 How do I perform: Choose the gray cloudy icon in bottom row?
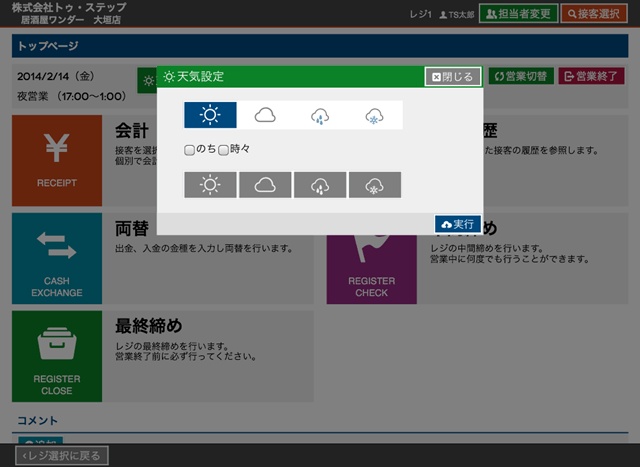(x=265, y=185)
